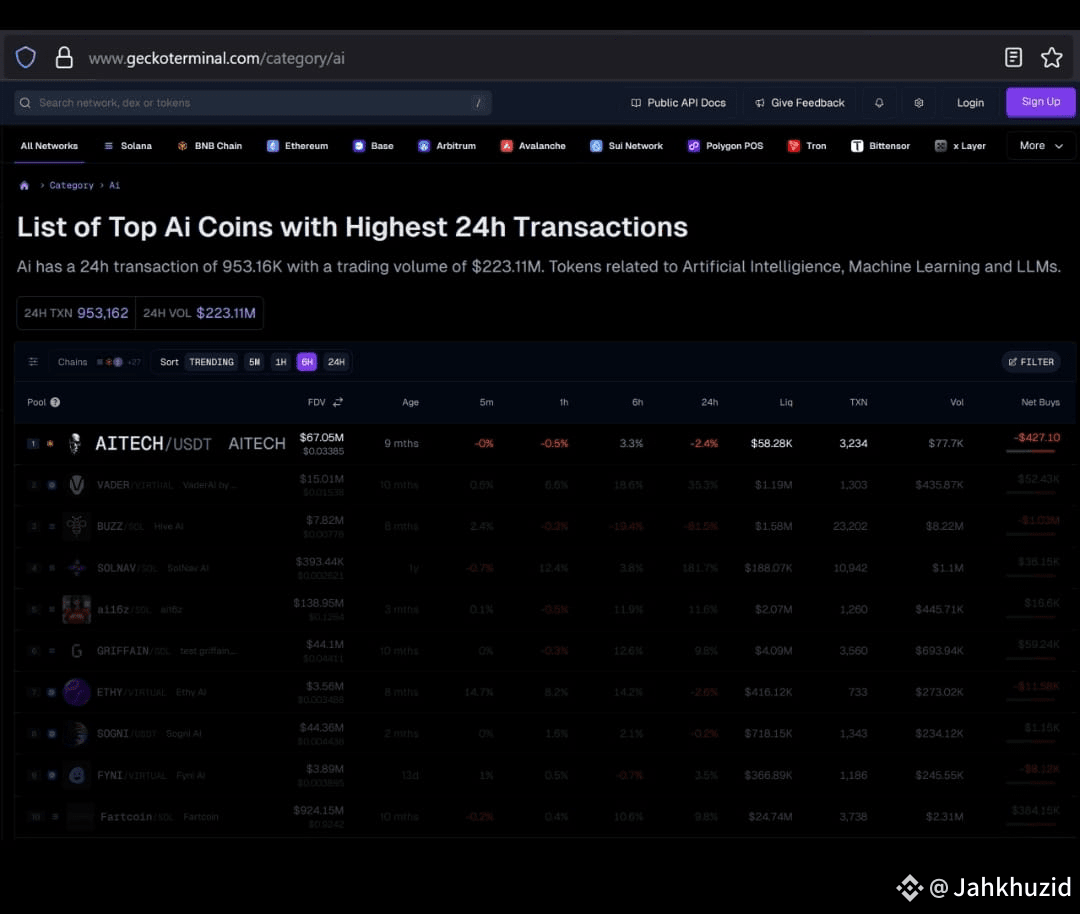Sort table by Net Buys column header
1080x914 pixels.
pyautogui.click(x=1040, y=402)
